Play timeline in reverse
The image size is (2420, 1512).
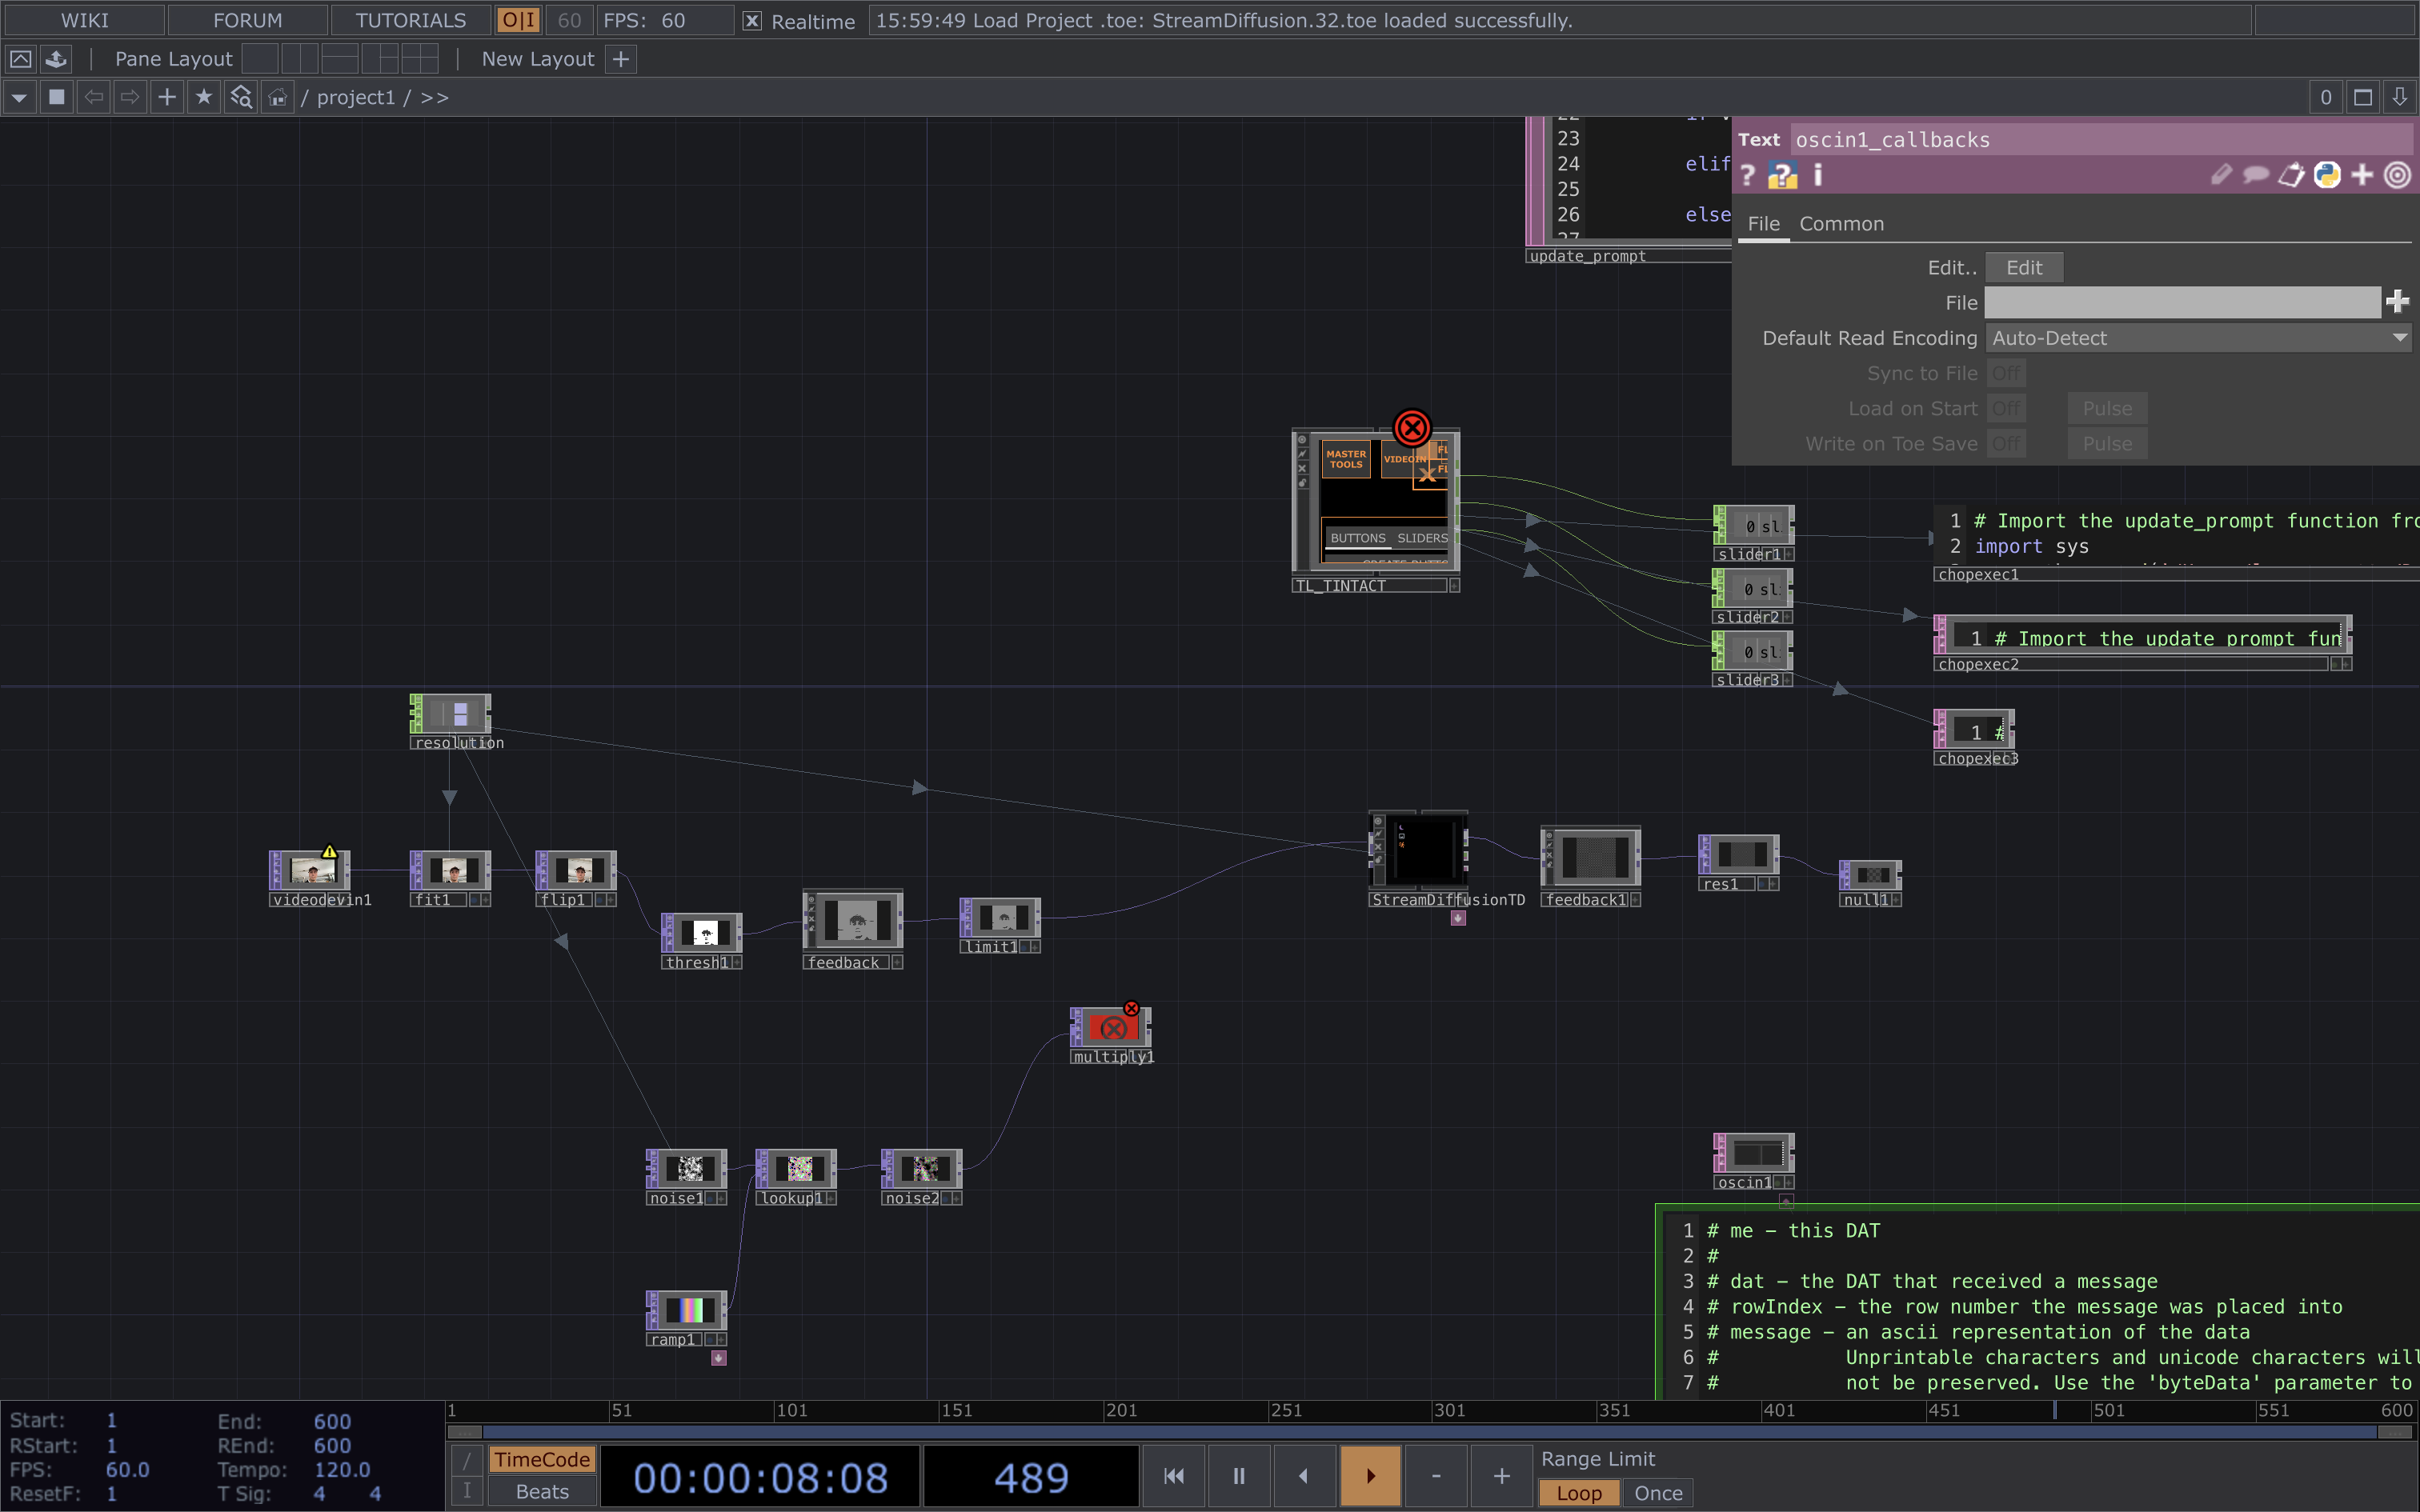tap(1304, 1476)
